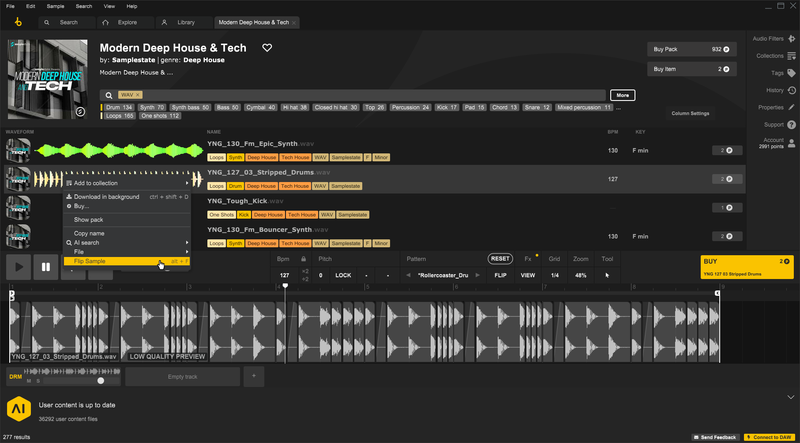Open the History clock icon

point(791,90)
